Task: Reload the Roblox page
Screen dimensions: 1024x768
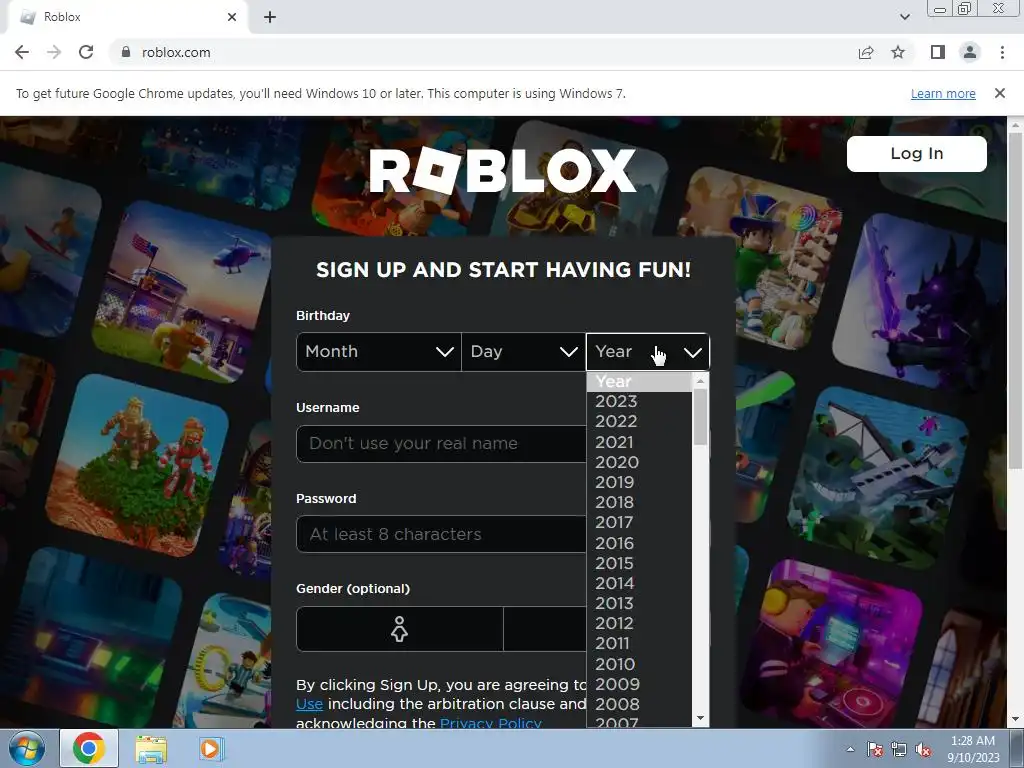Action: 86,52
